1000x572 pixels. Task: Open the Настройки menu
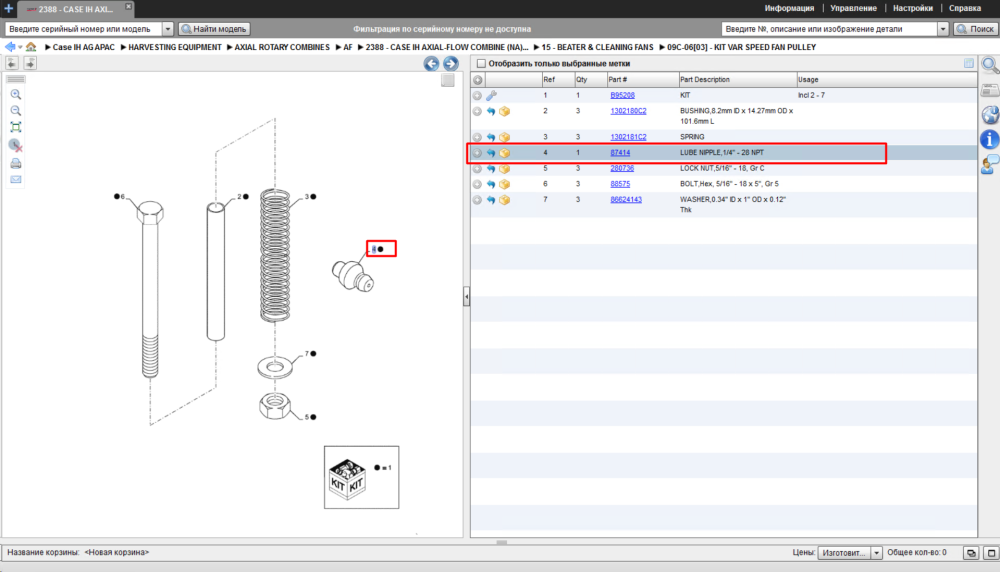(913, 8)
